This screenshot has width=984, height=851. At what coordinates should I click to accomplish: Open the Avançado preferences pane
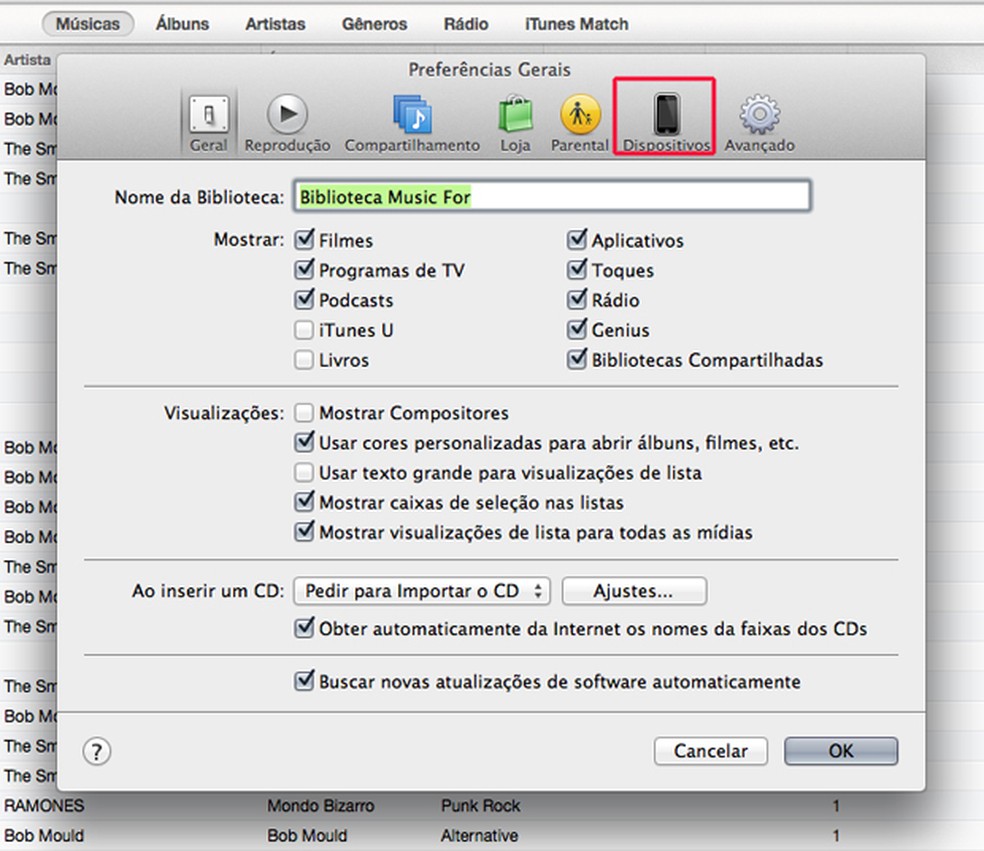pos(759,124)
